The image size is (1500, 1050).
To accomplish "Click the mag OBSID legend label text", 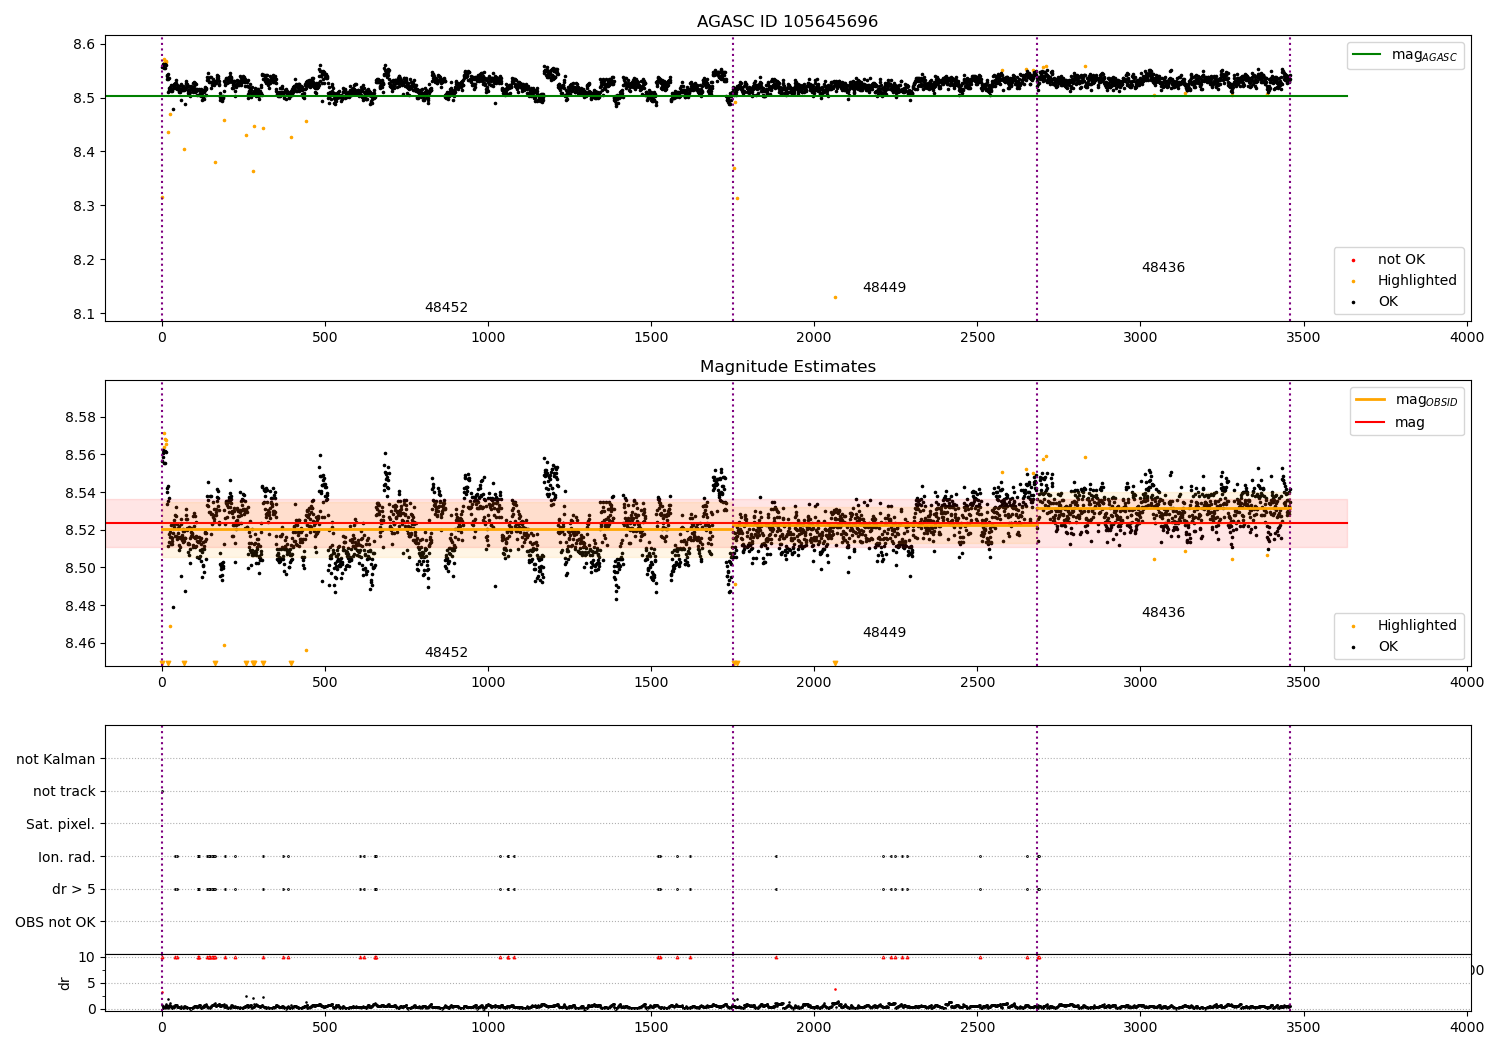I will (x=1427, y=400).
